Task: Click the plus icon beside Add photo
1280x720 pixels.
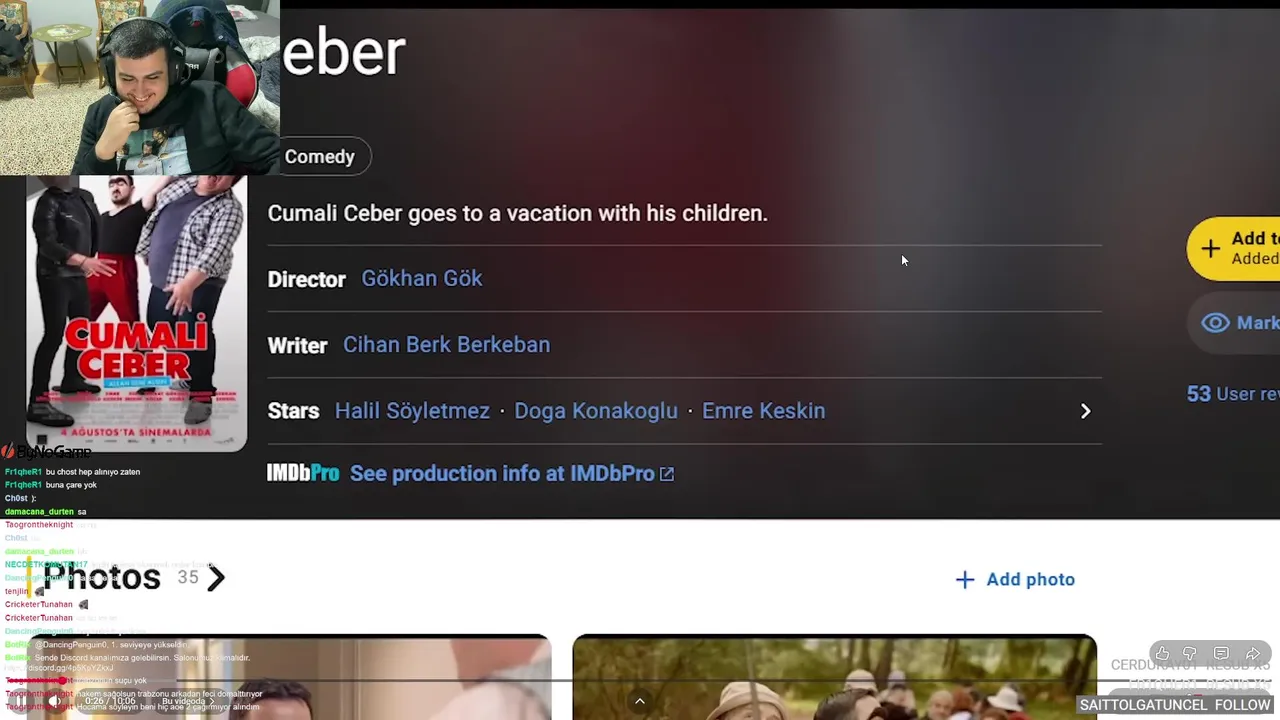Action: tap(965, 580)
